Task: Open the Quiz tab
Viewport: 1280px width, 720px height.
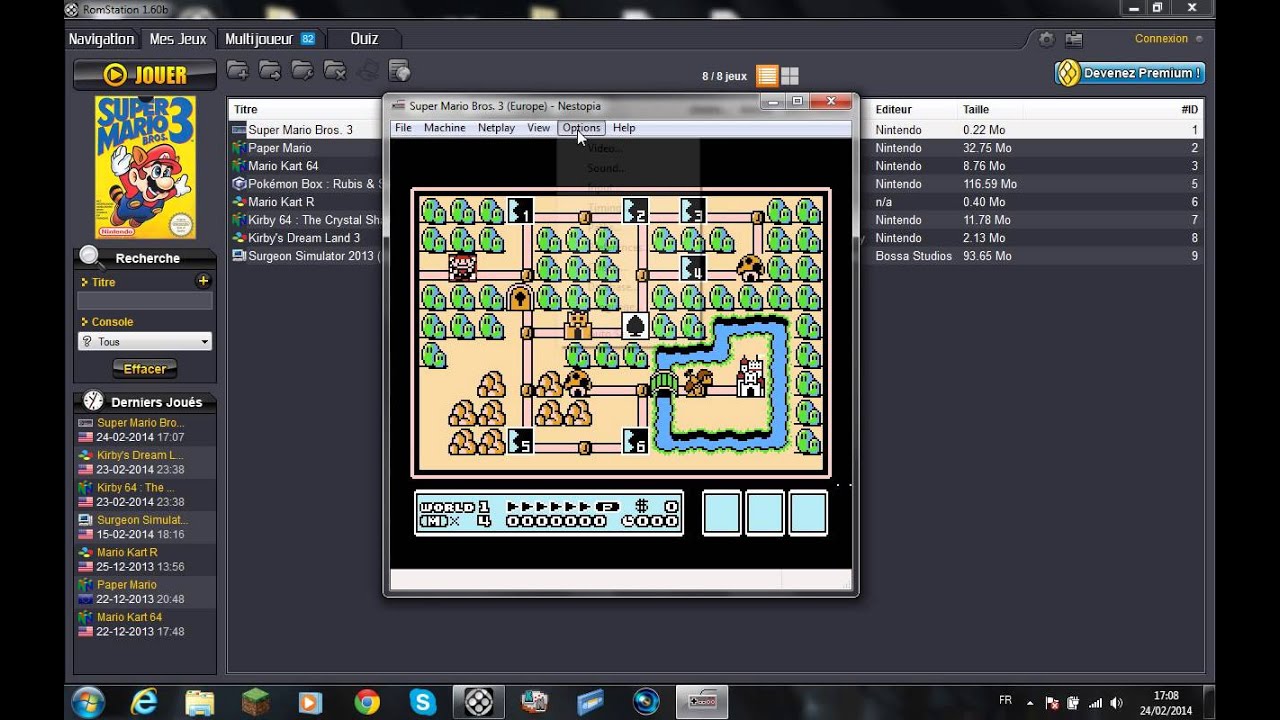Action: (x=364, y=39)
